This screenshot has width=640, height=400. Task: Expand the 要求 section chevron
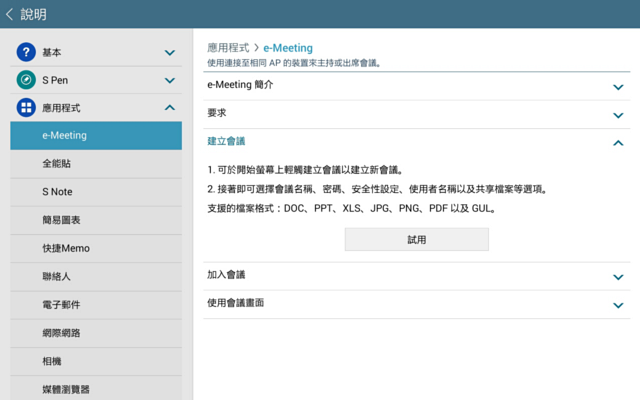[x=618, y=116]
